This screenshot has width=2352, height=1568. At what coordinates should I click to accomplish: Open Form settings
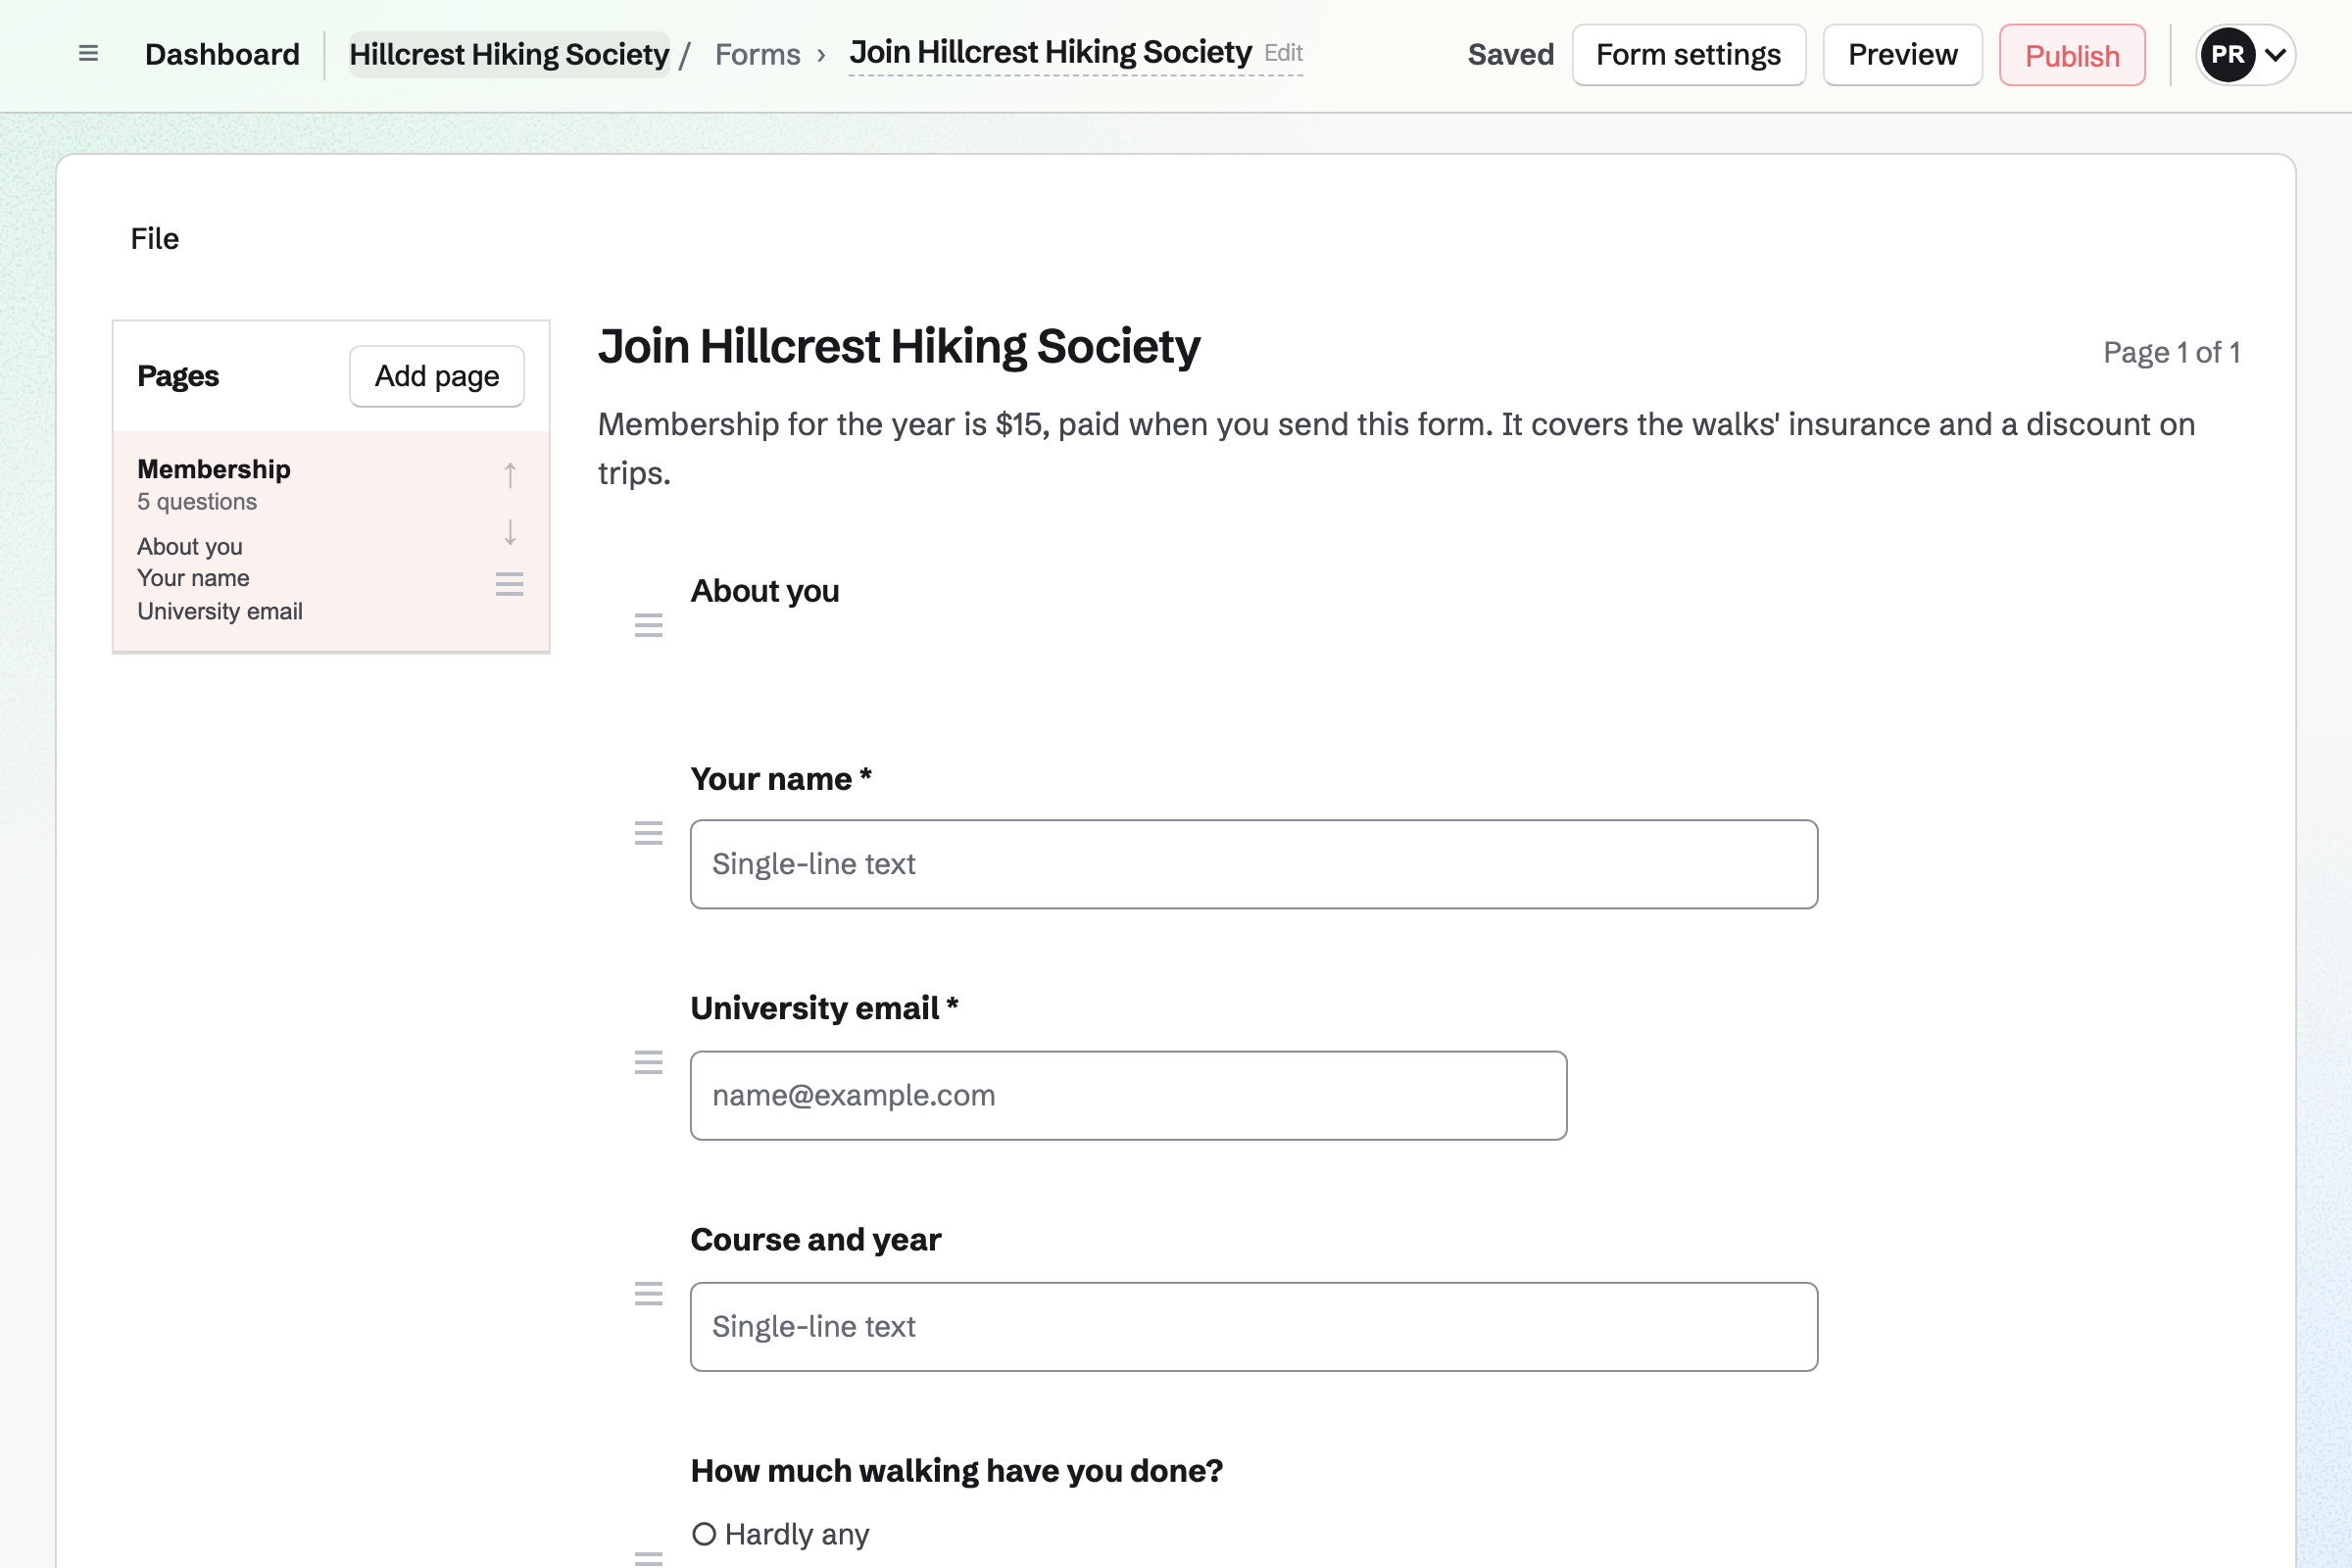1688,55
